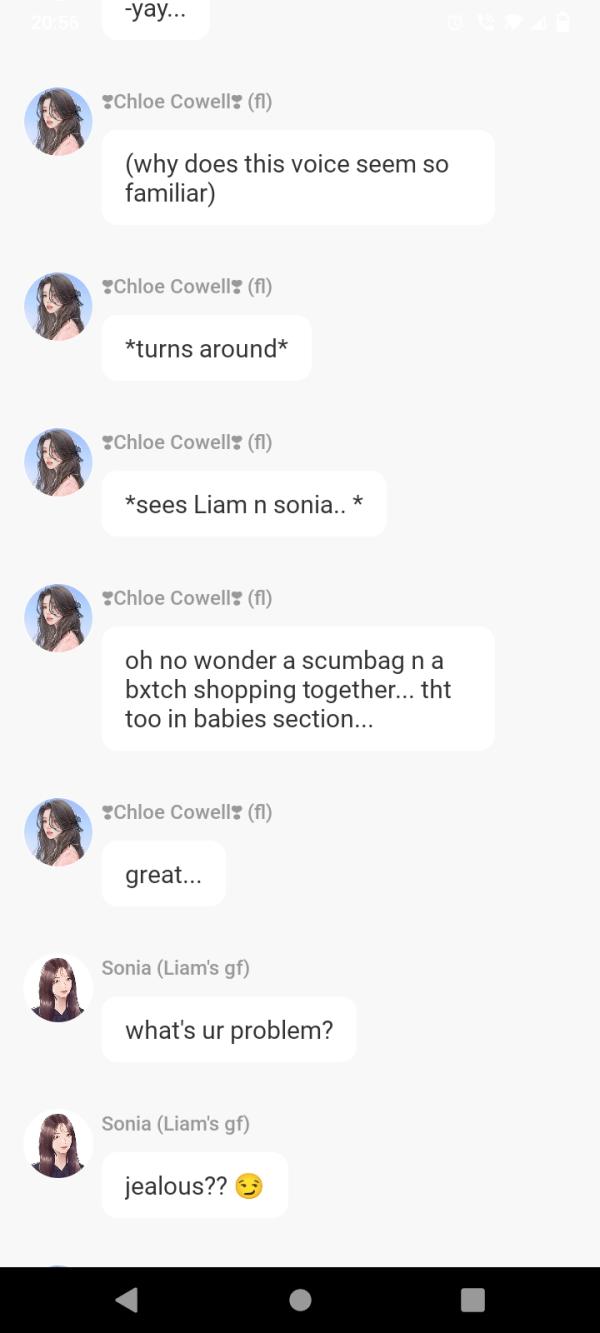Tap Chloe's avatar next to "*turns around*"

tap(58, 306)
